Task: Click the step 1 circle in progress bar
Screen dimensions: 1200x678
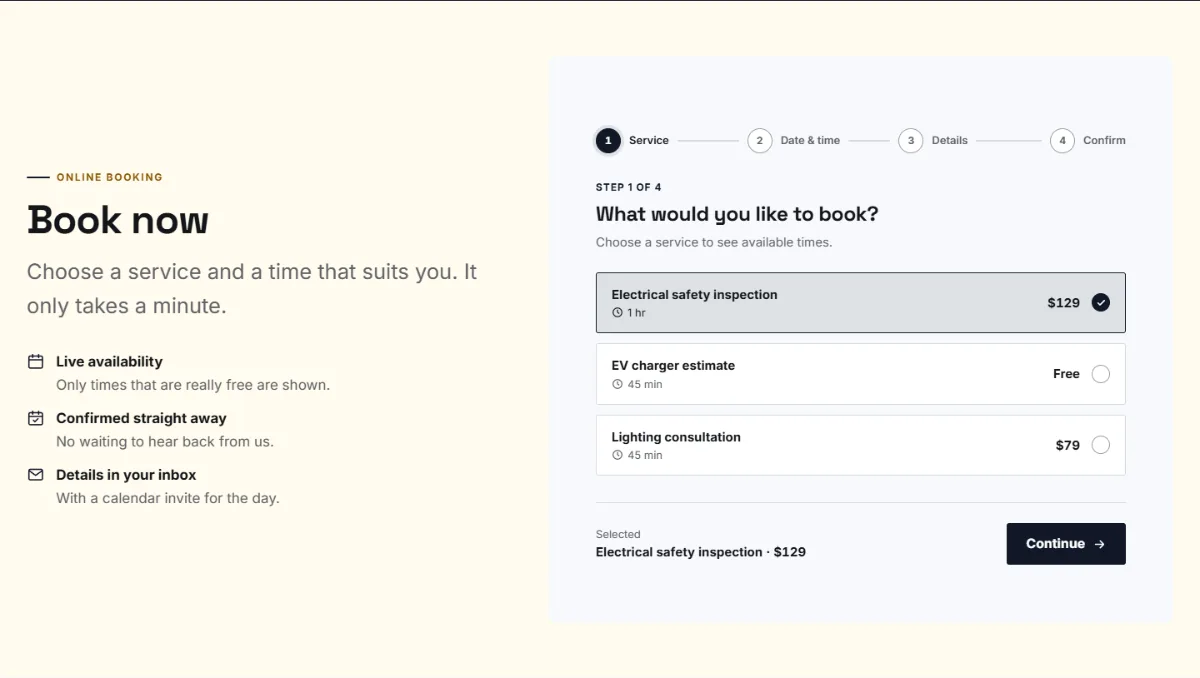Action: (x=608, y=141)
